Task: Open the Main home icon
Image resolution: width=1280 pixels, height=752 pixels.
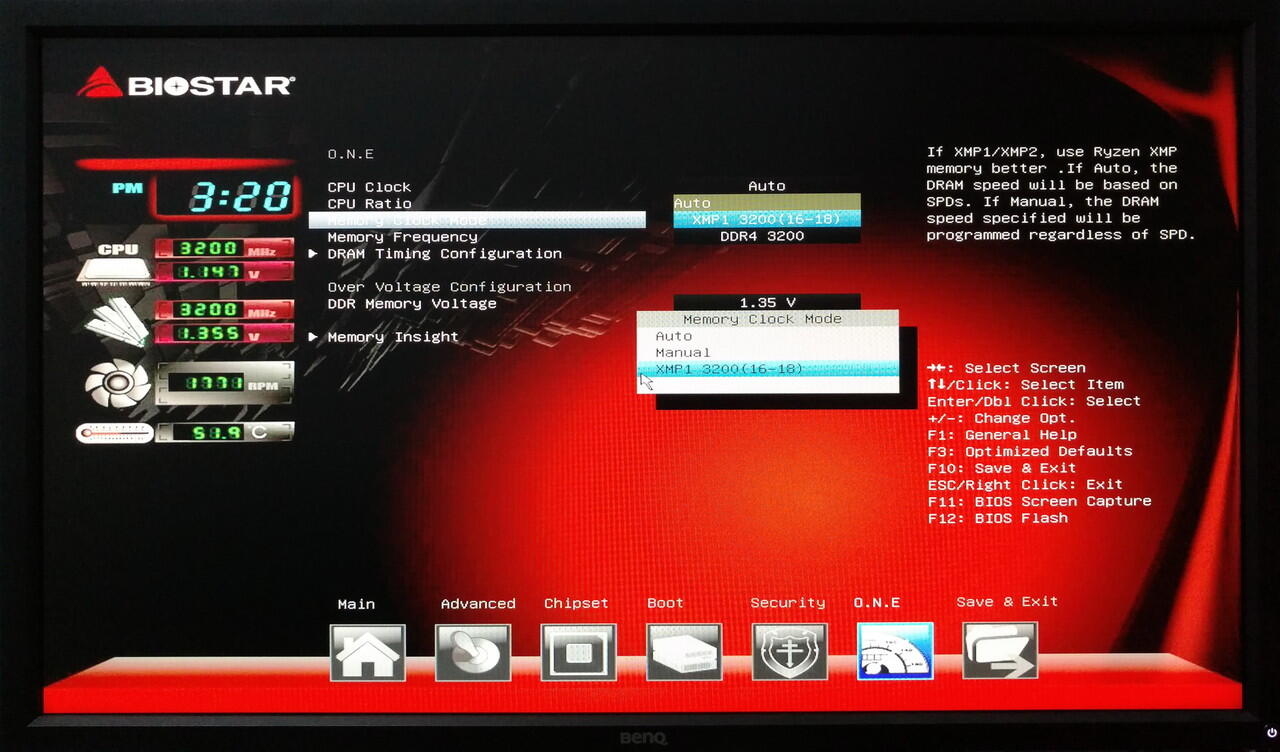Action: (x=368, y=652)
